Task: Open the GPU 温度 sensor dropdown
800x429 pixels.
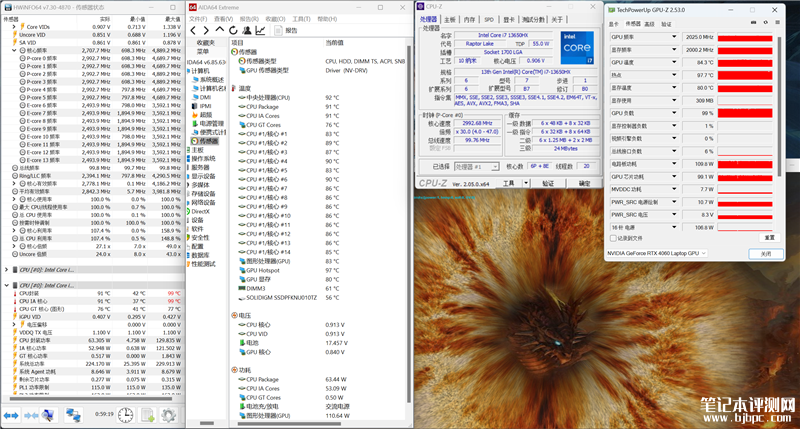Action: point(674,62)
